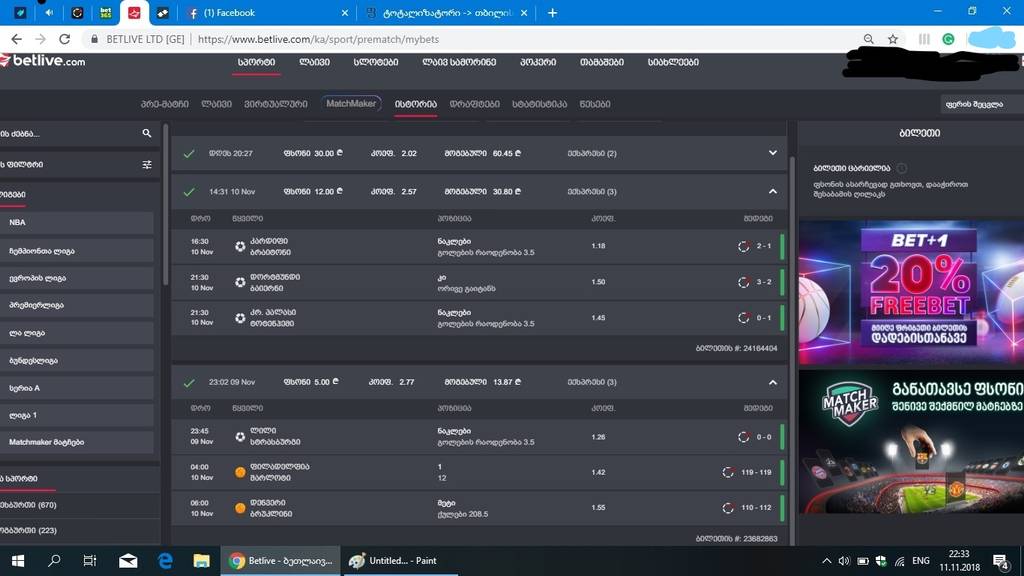Image resolution: width=1024 pixels, height=576 pixels.
Task: Show hidden system tray icons
Action: 826,561
